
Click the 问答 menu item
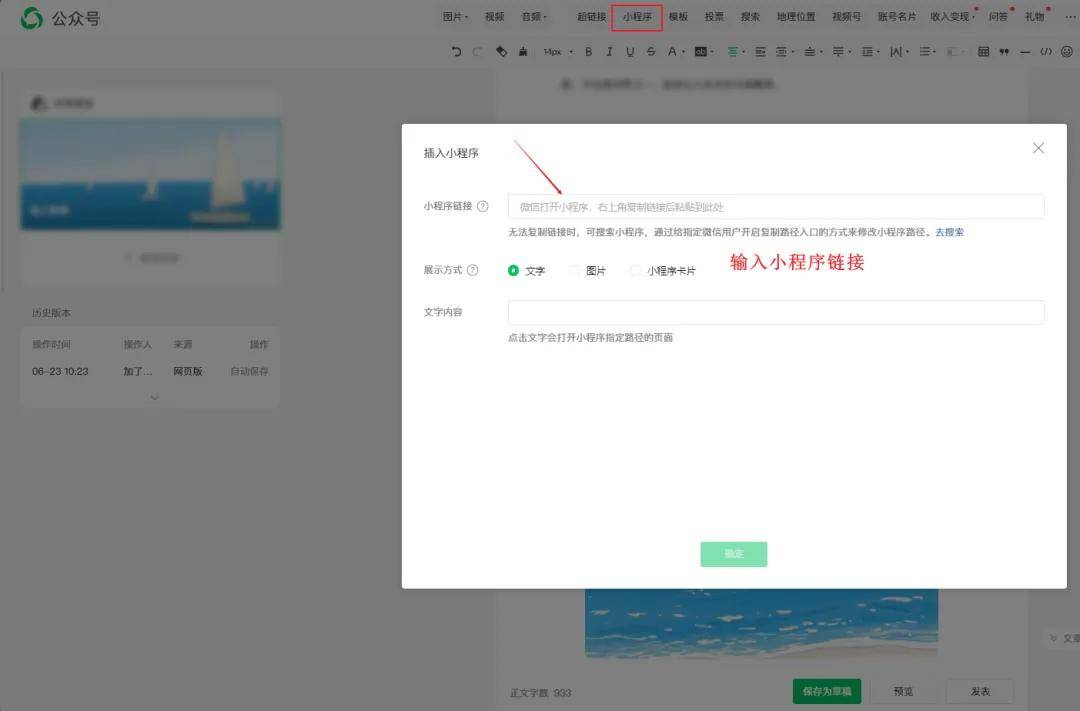pos(998,17)
